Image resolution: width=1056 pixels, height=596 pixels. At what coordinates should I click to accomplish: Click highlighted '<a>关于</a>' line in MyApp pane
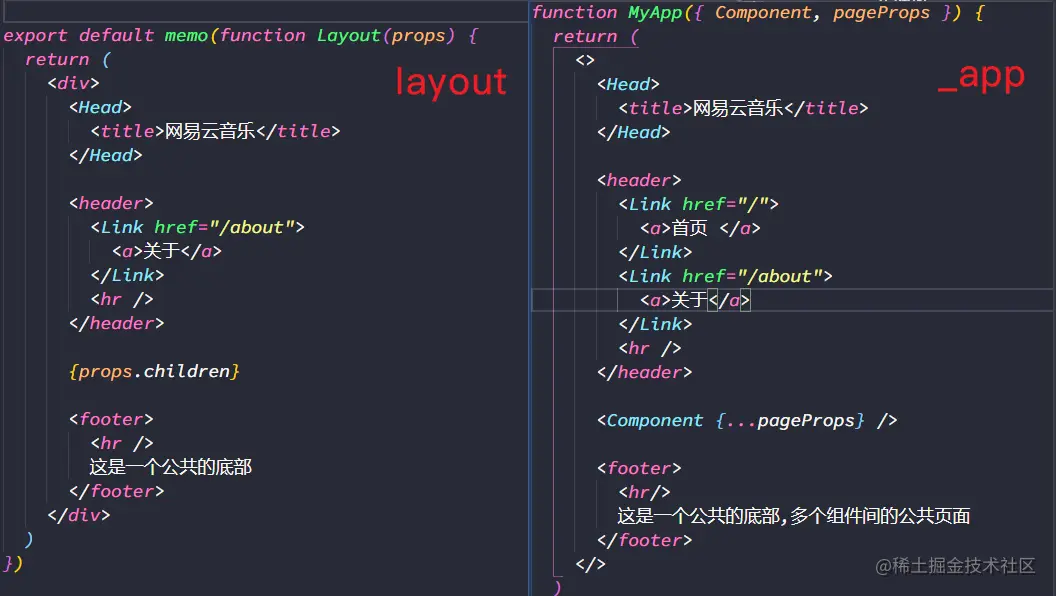695,300
